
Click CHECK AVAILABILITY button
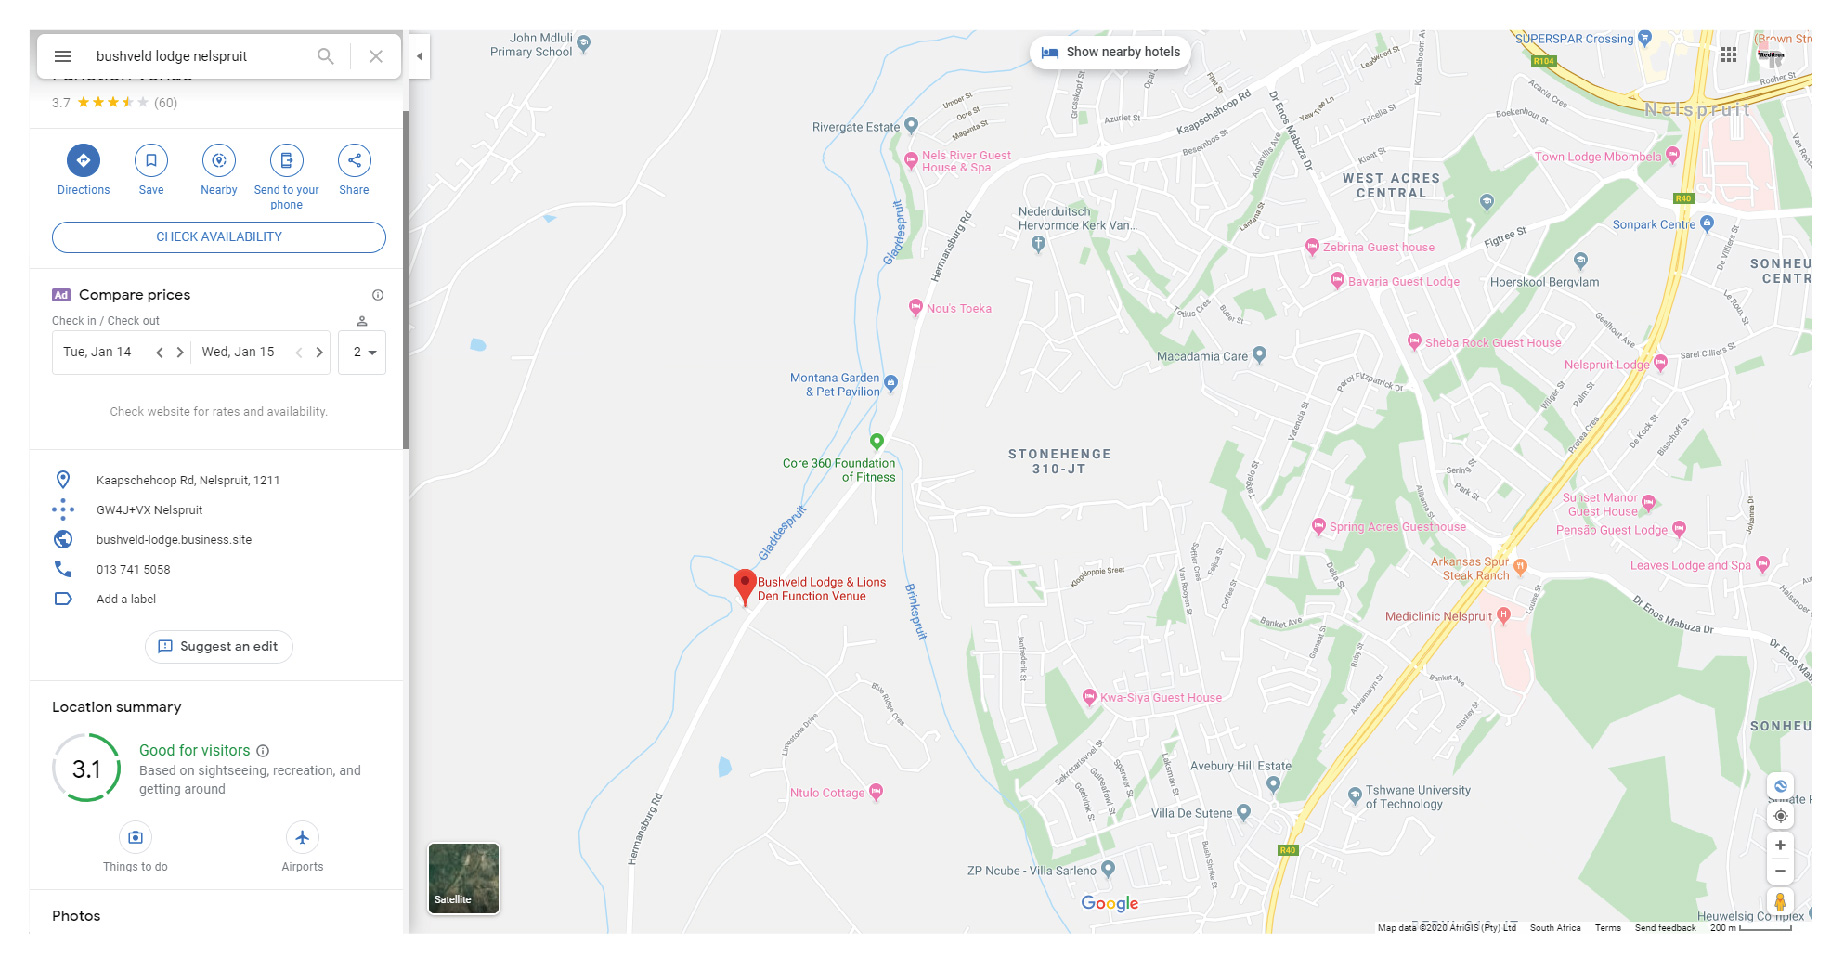point(219,237)
